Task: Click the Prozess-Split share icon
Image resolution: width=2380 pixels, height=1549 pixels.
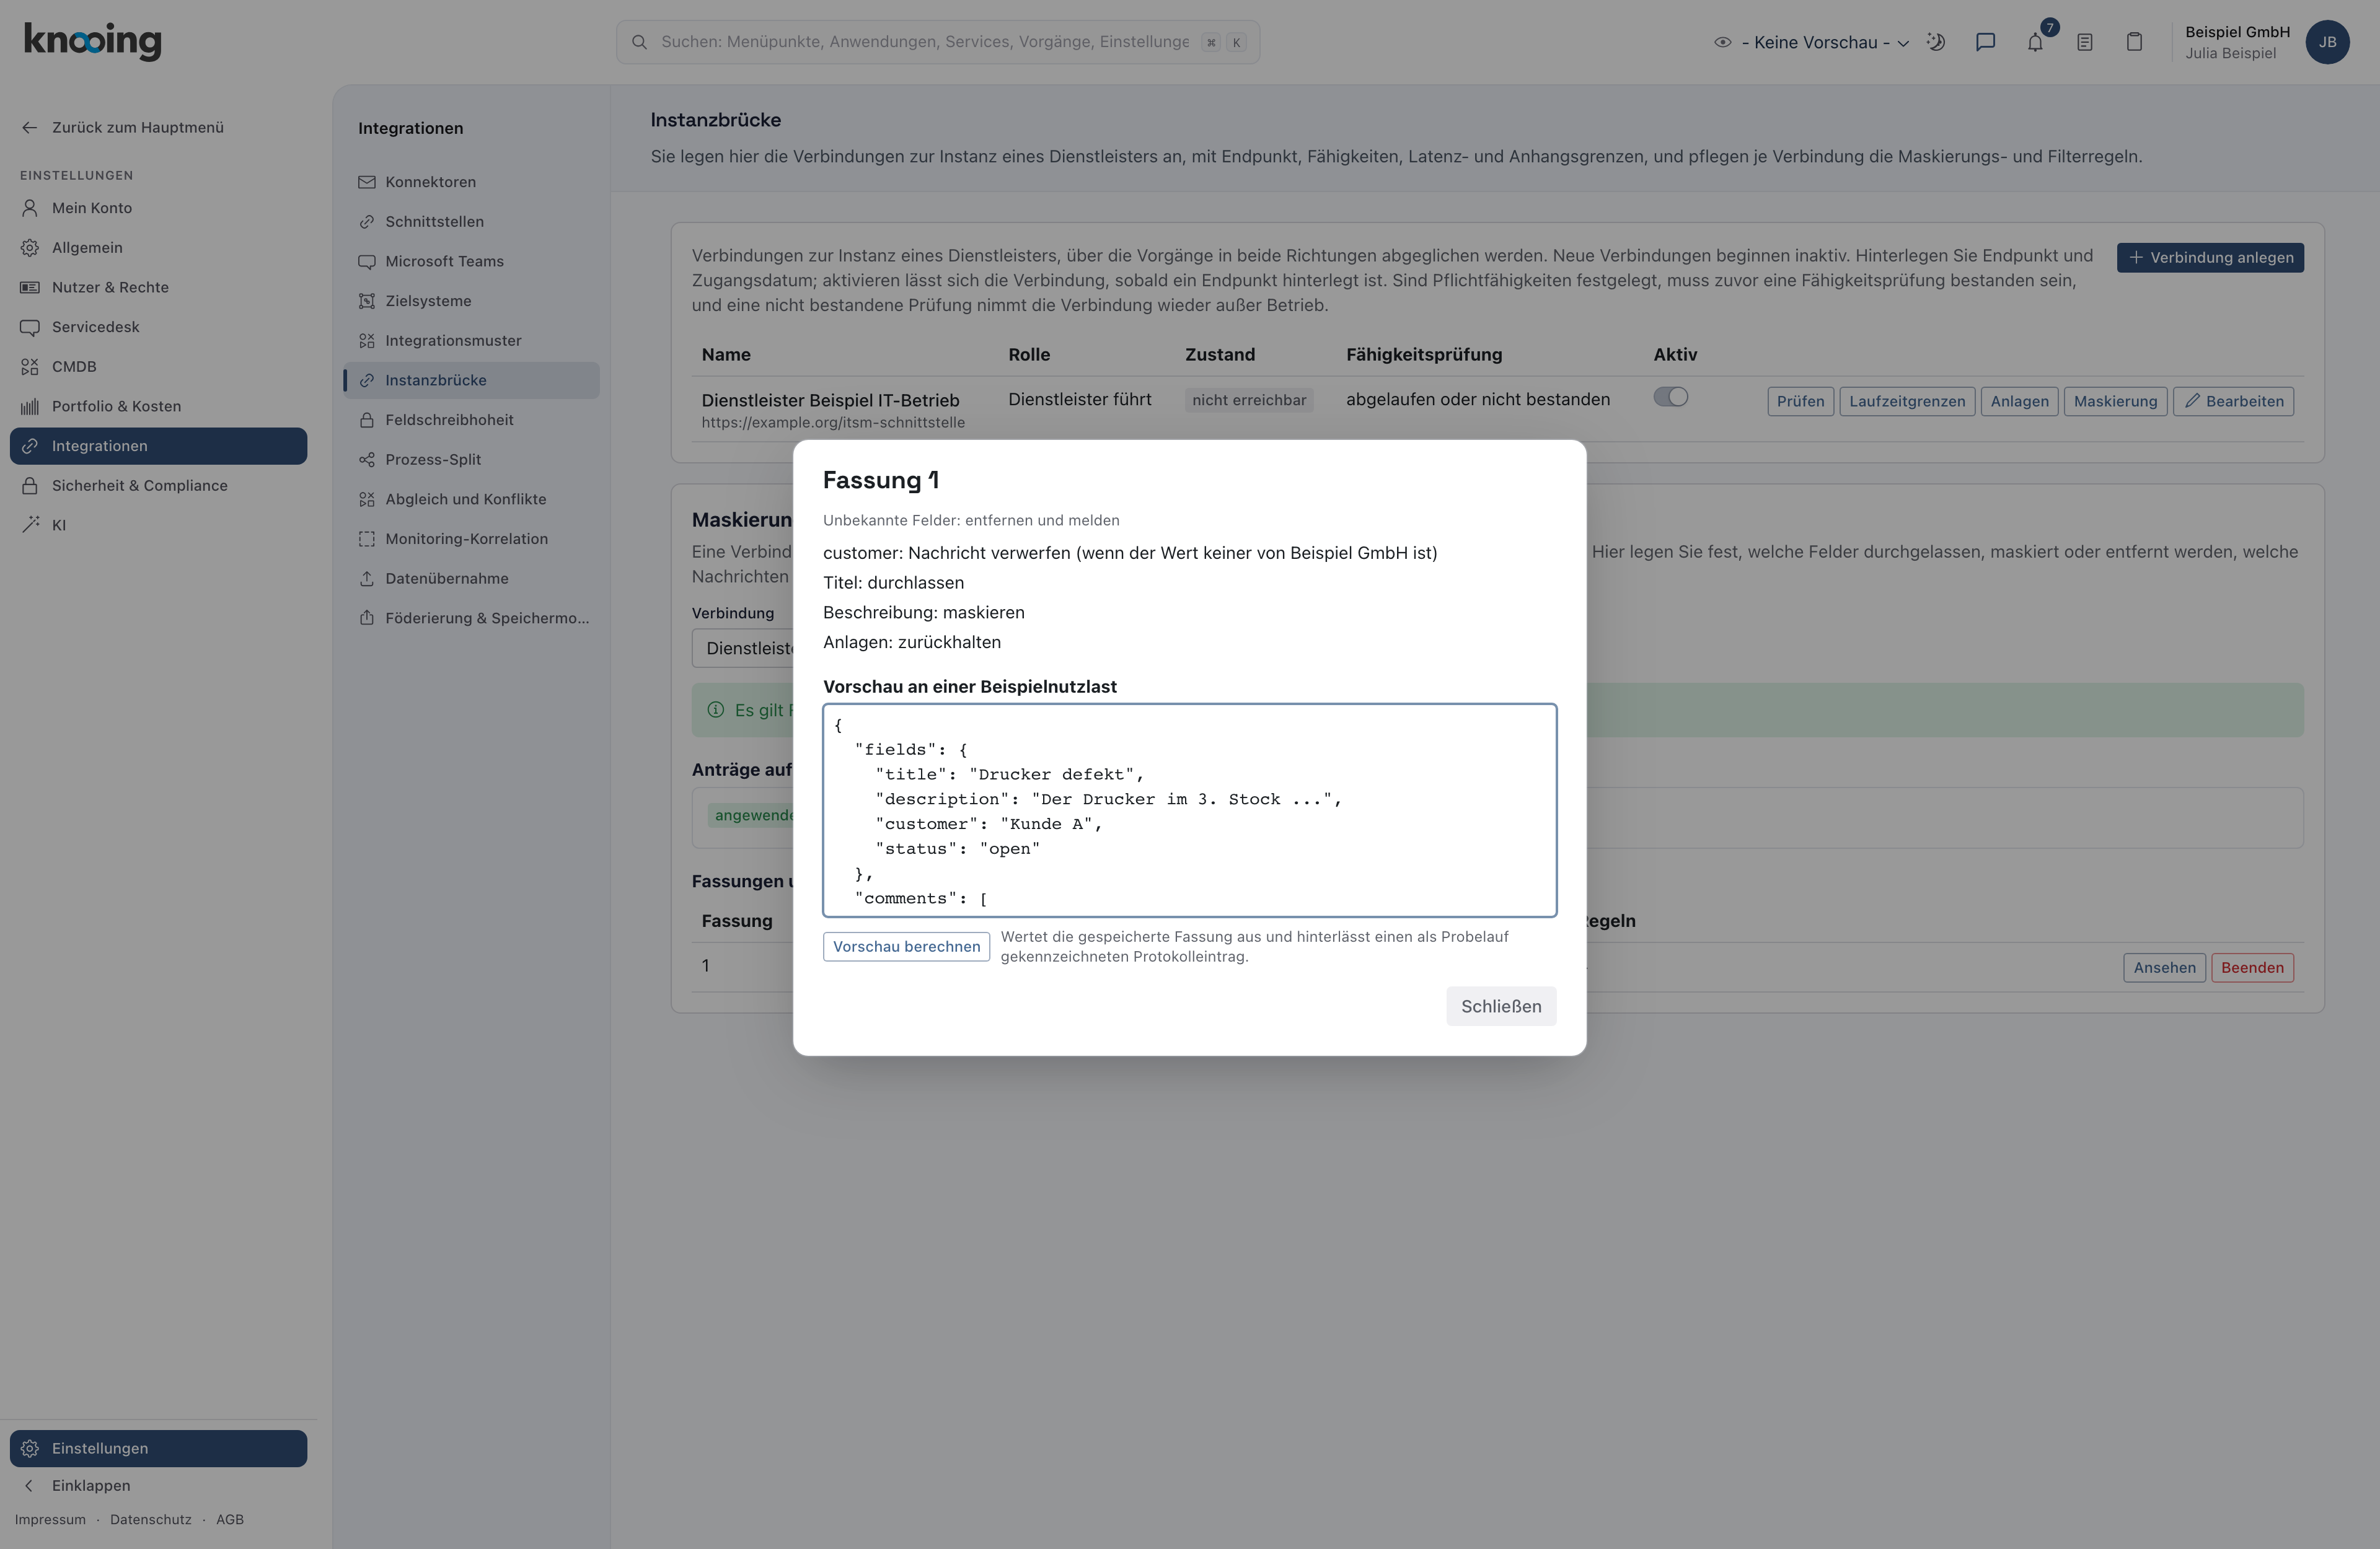Action: coord(367,460)
